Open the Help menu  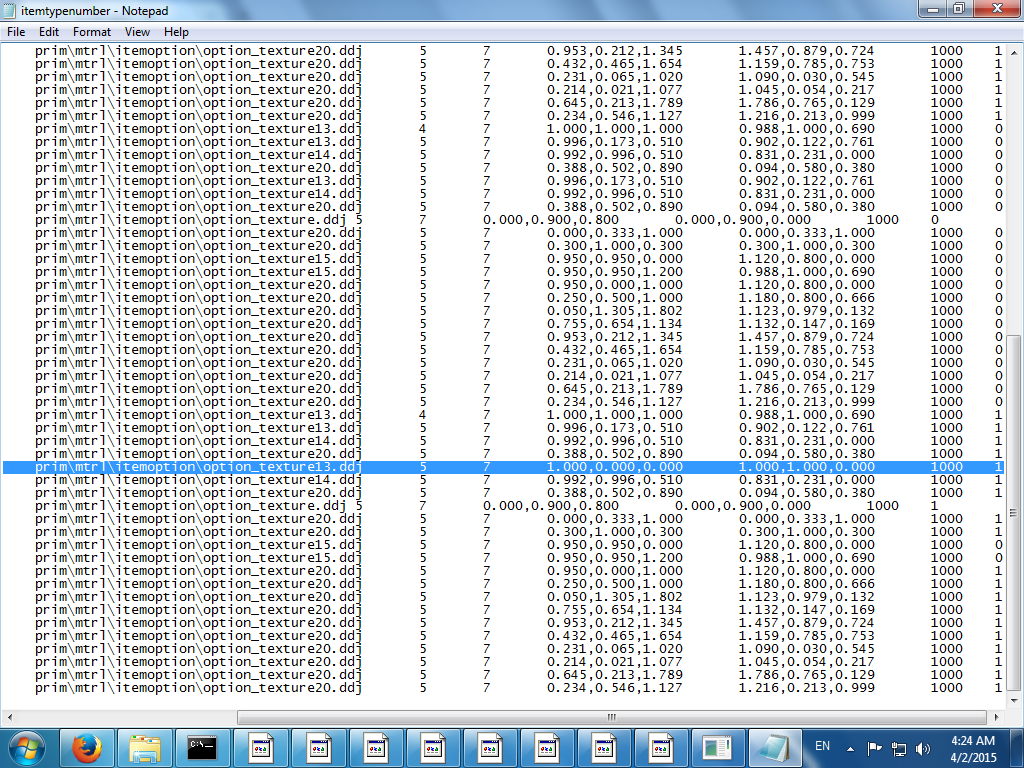click(x=176, y=32)
